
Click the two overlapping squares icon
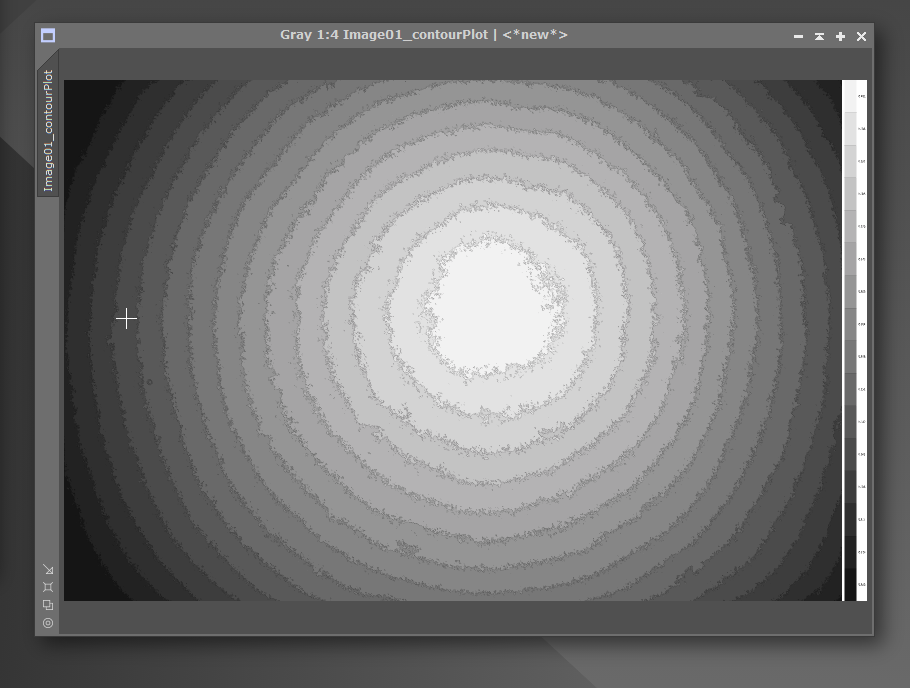[48, 605]
